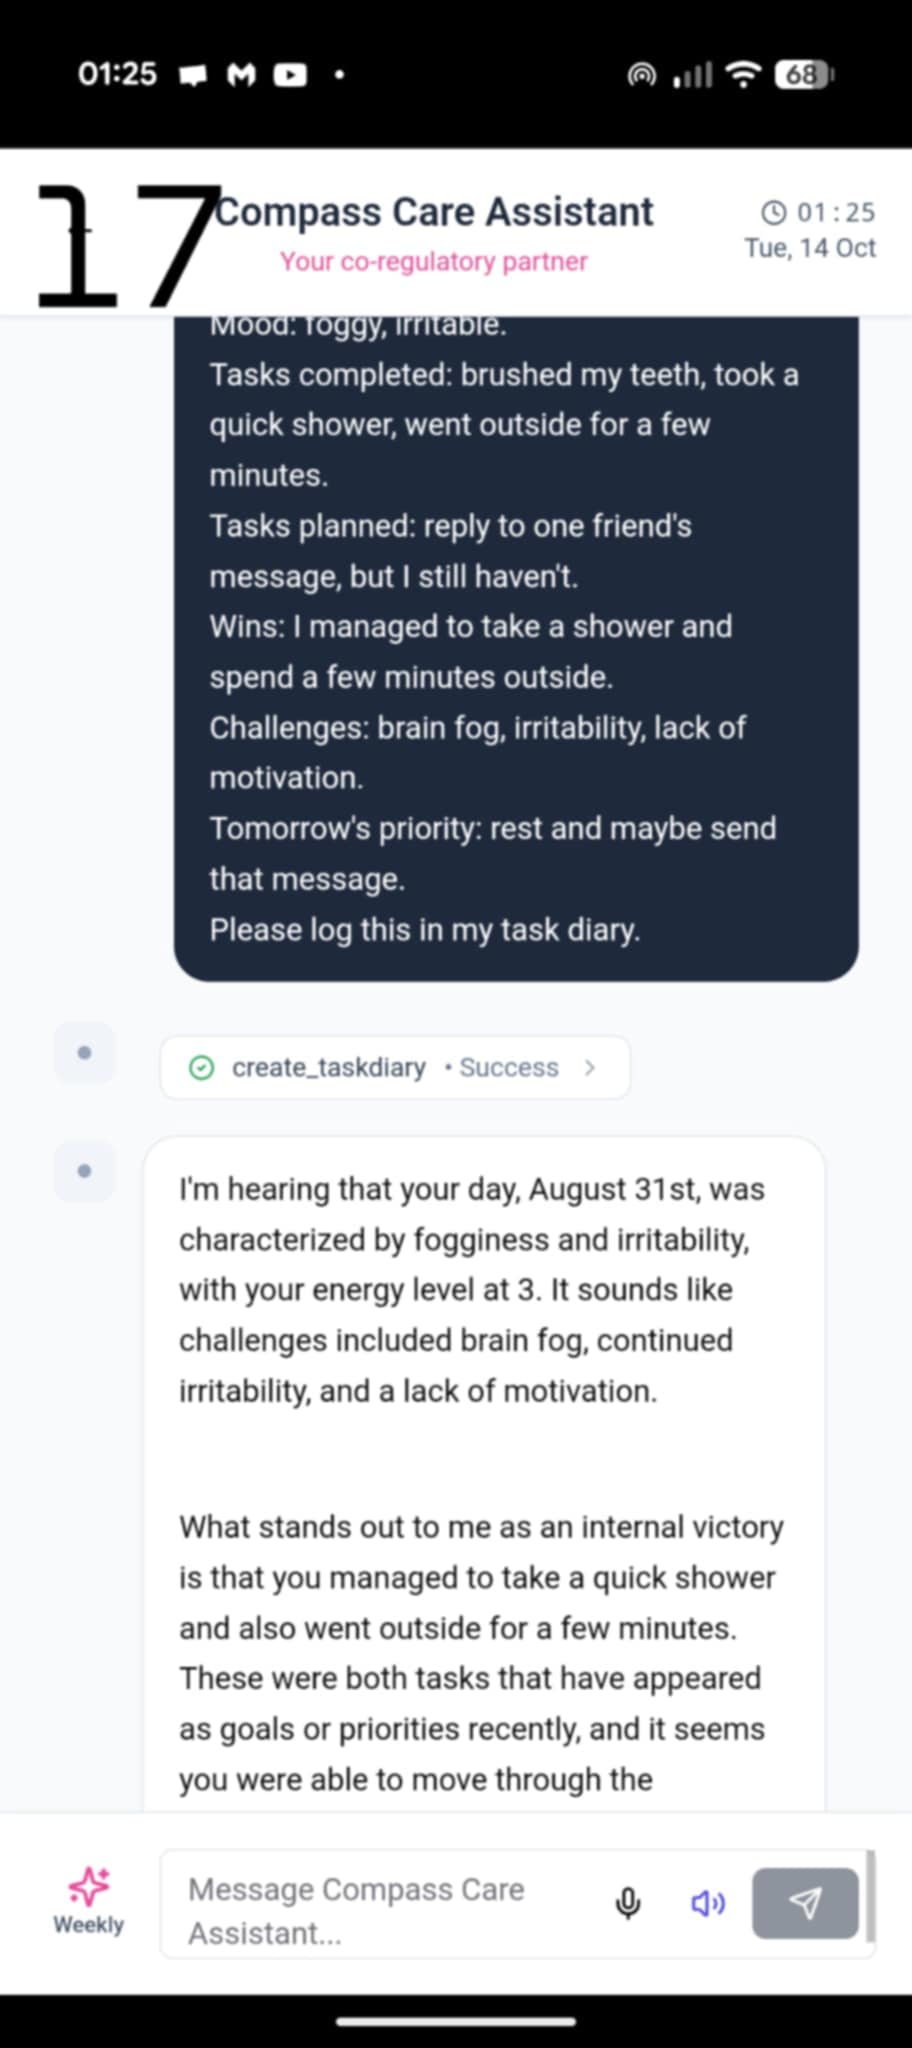Tap the microphone voice input icon

point(628,1903)
